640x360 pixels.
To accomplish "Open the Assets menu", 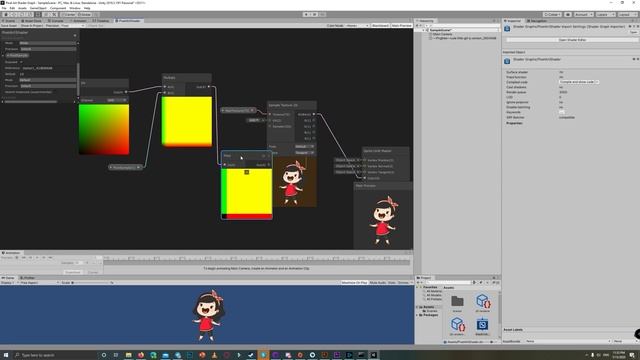I will 22,8.
